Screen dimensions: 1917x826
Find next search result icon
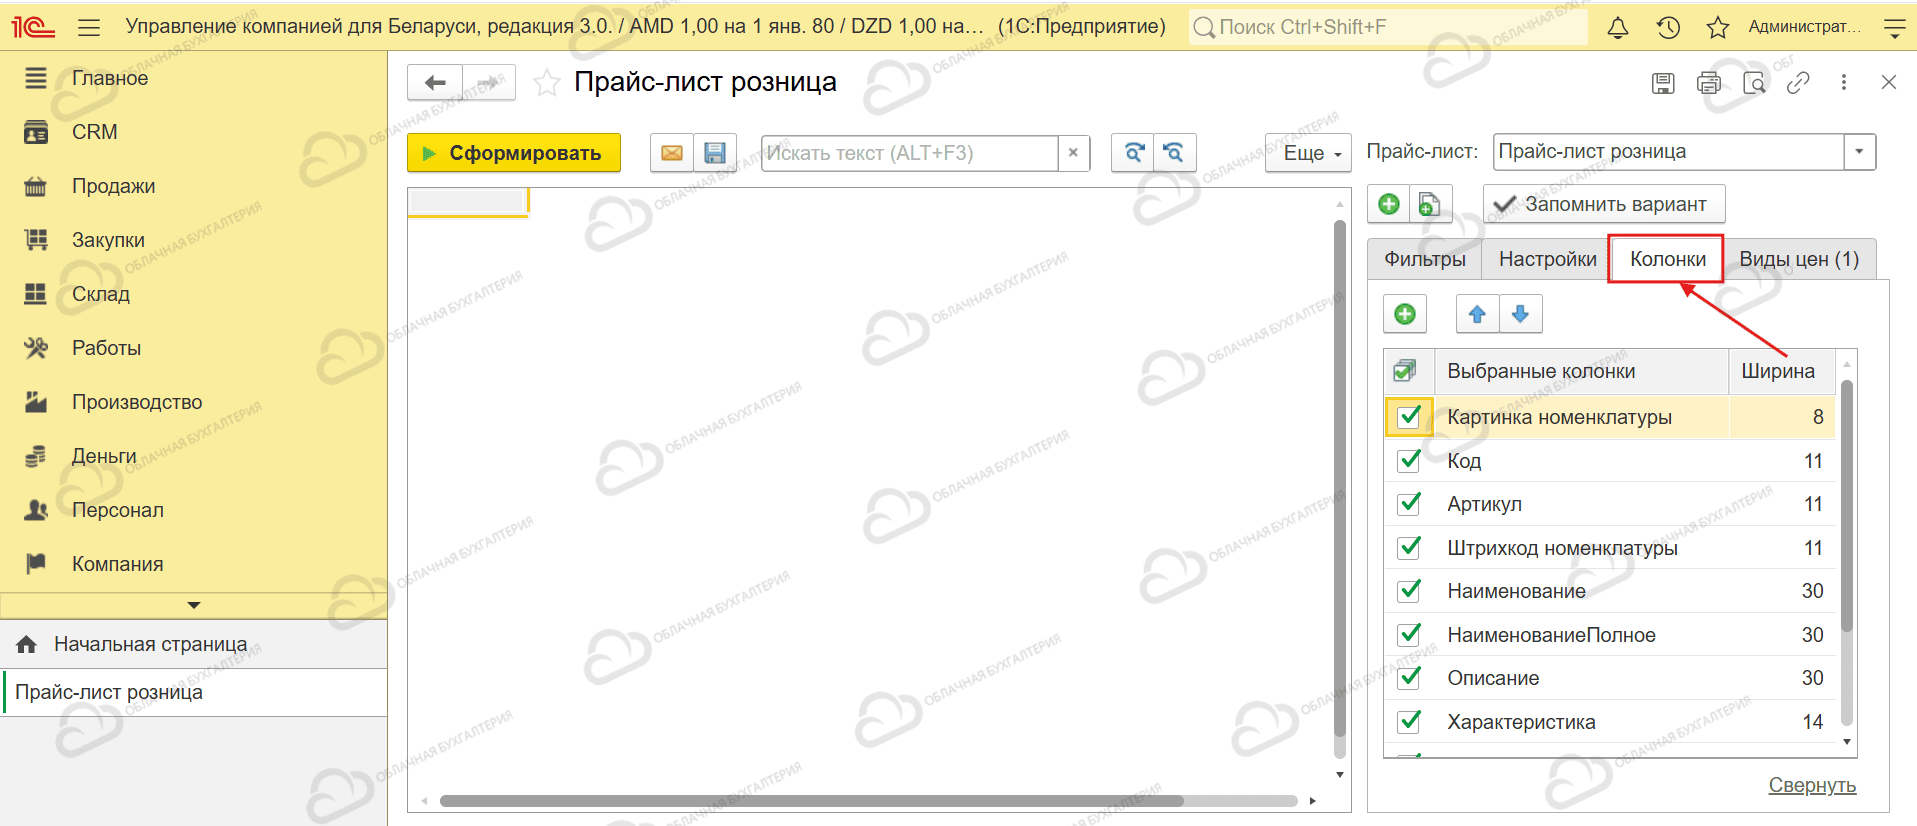click(x=1133, y=153)
